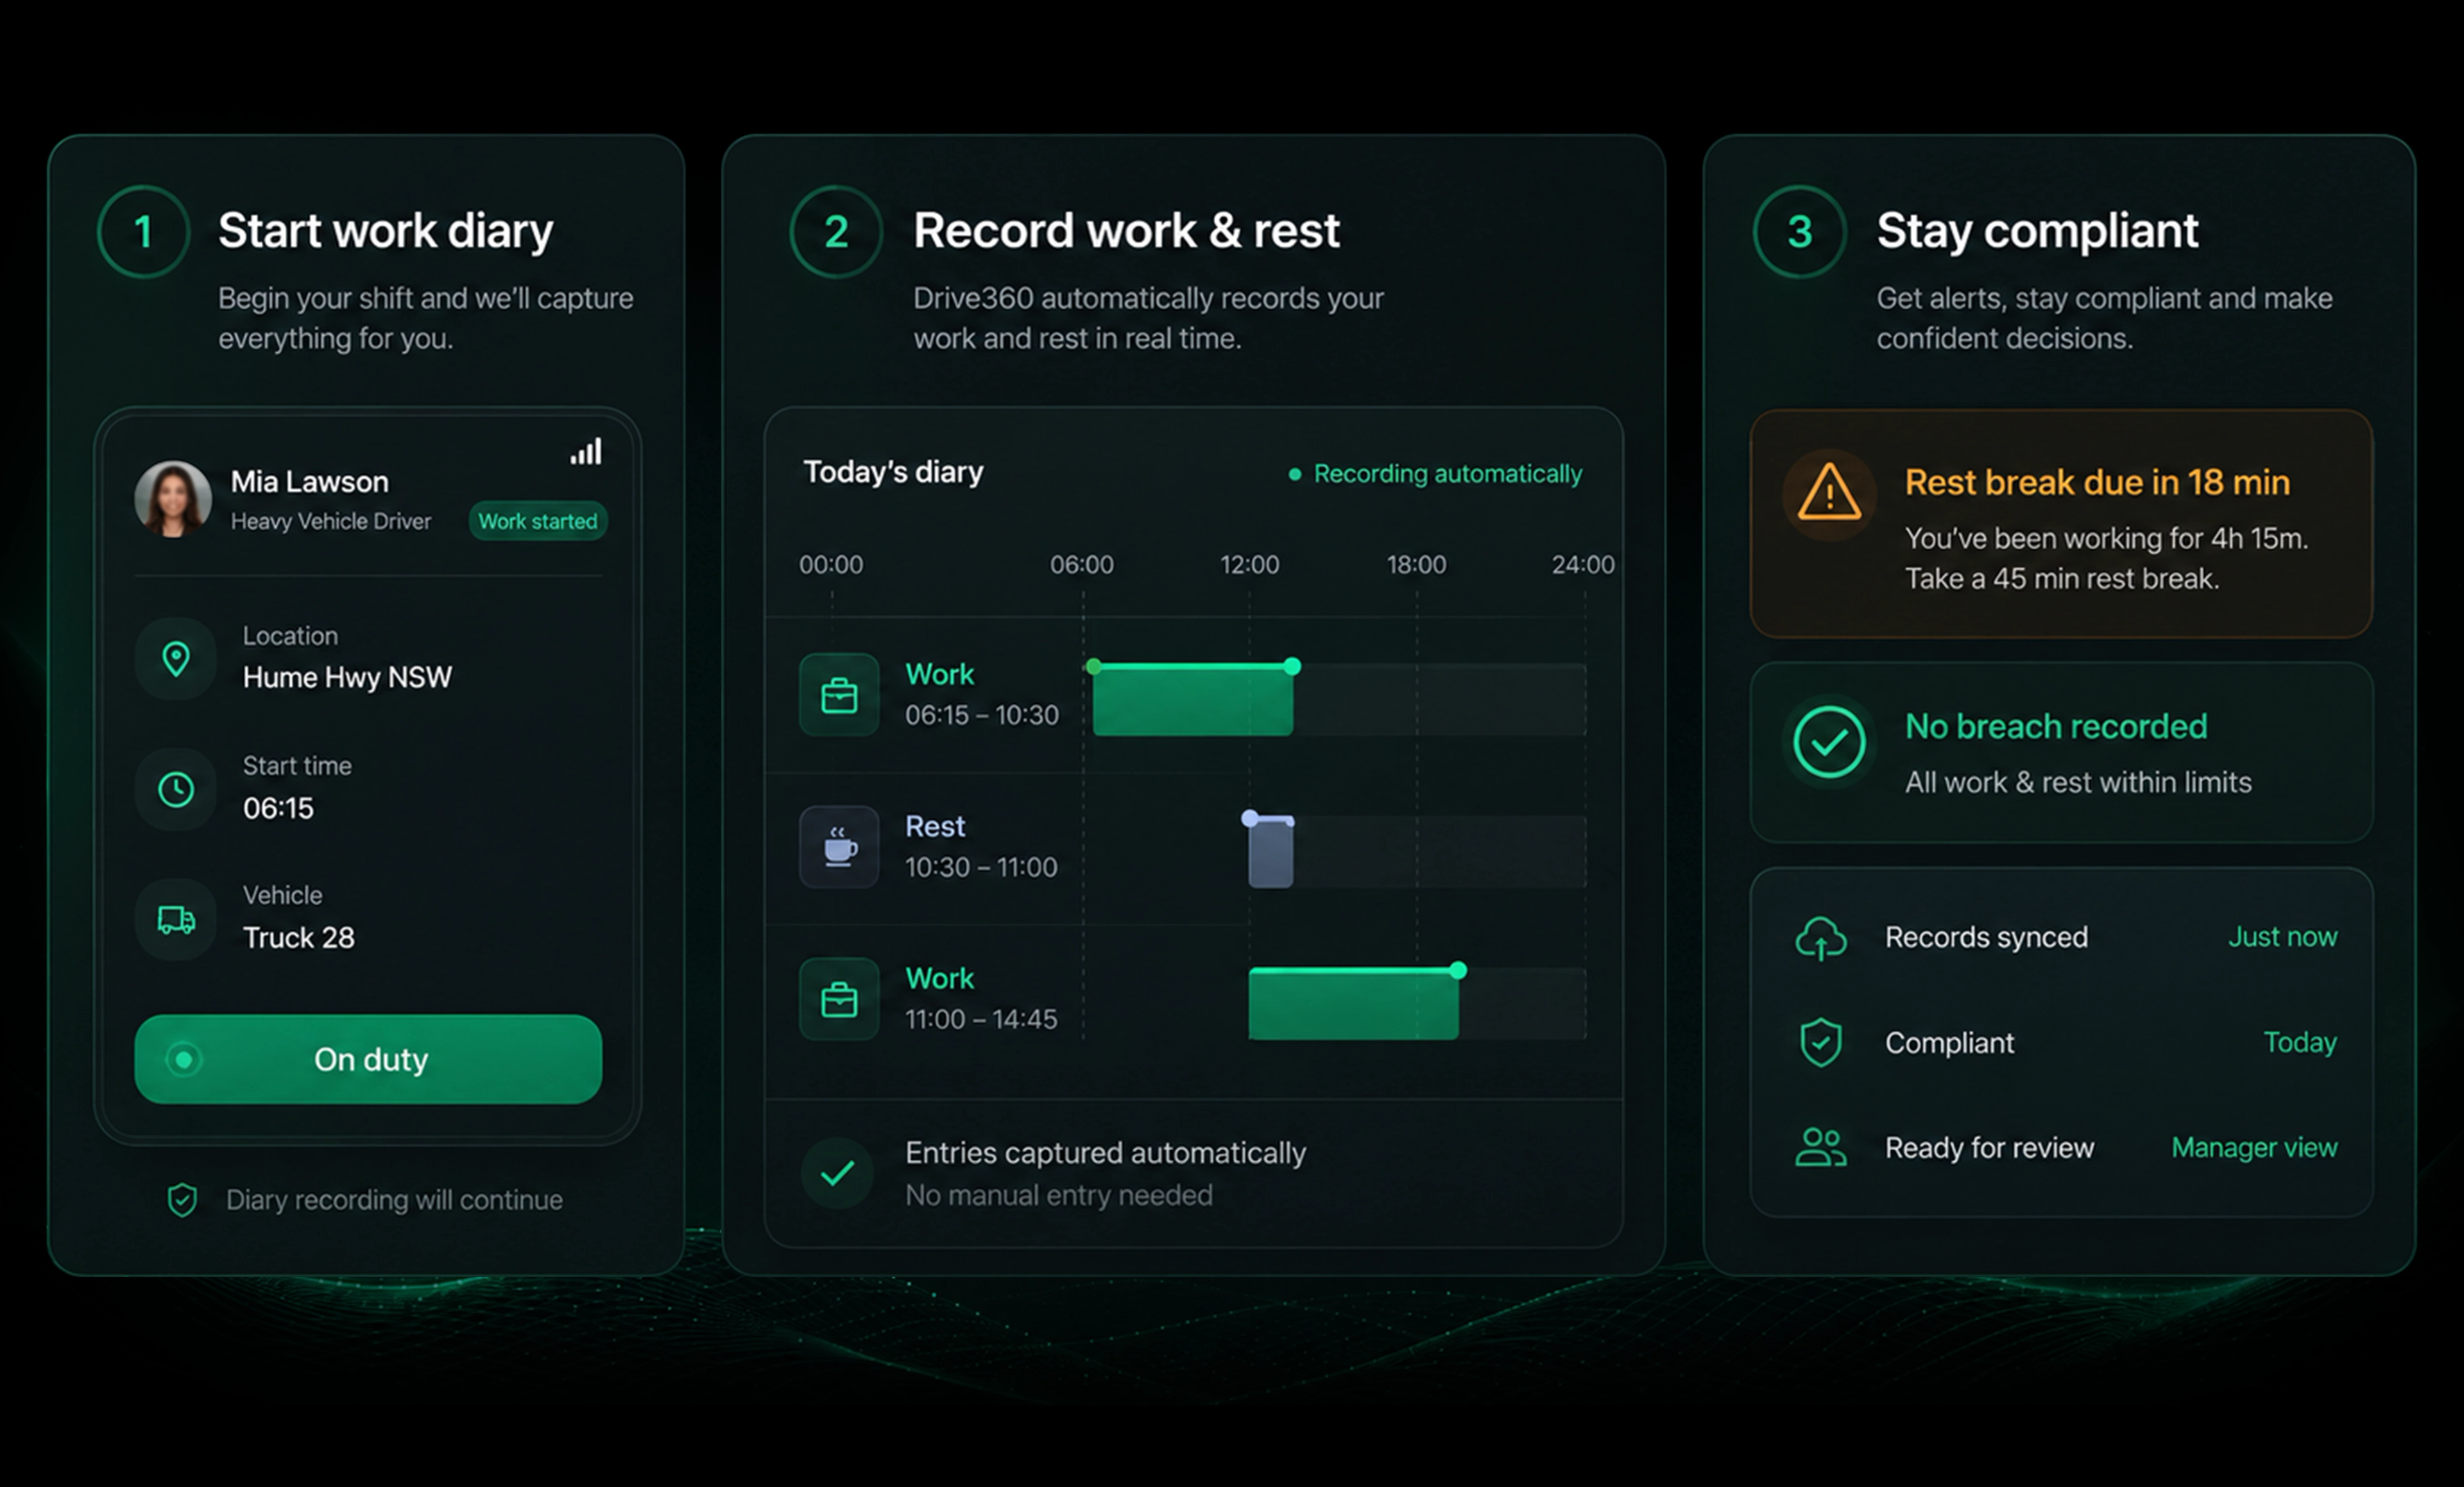Click Mia Lawson's profile photo
The height and width of the screenshot is (1487, 2464).
pos(173,498)
